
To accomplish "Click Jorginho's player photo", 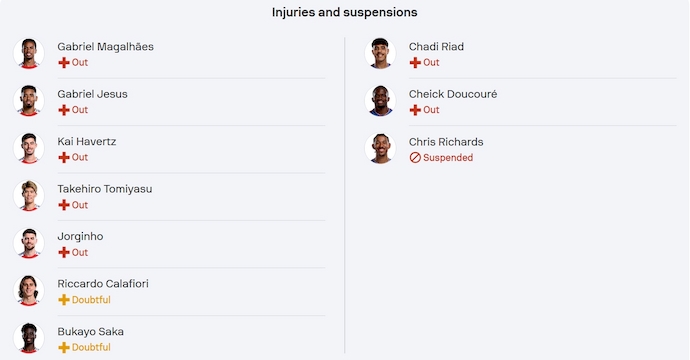I will 29,243.
